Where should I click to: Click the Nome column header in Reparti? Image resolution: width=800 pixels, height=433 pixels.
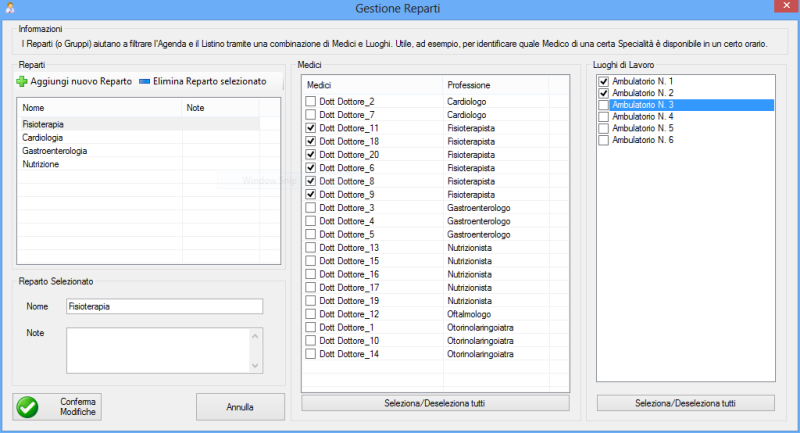point(99,108)
